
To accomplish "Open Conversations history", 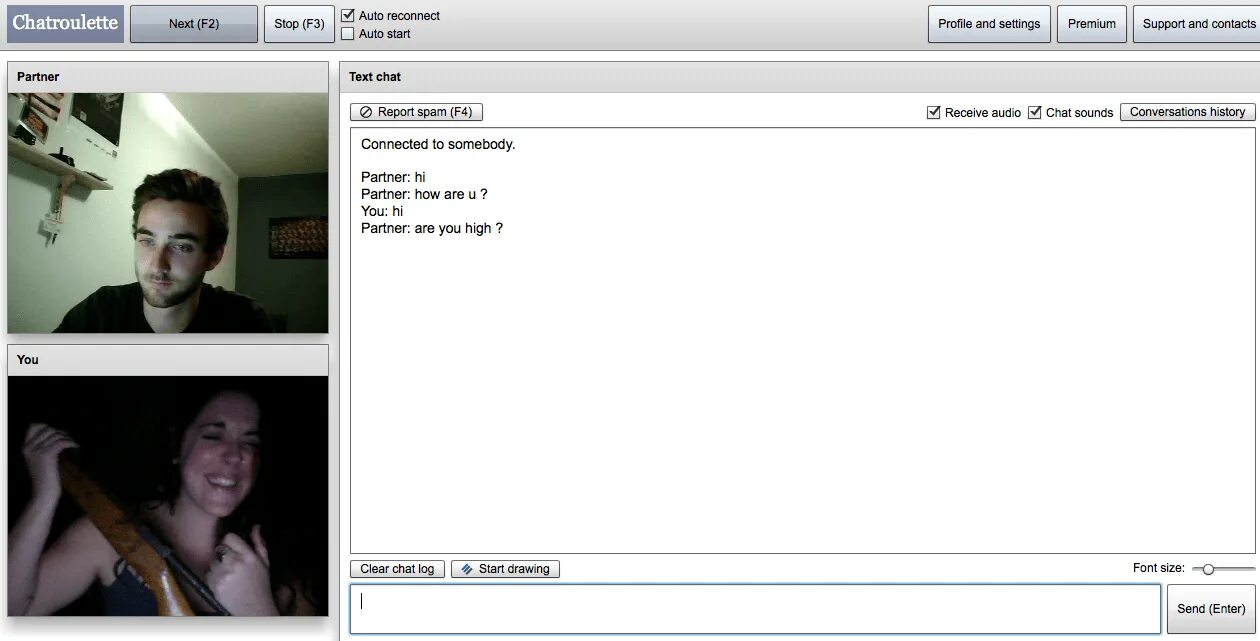I will tap(1187, 112).
